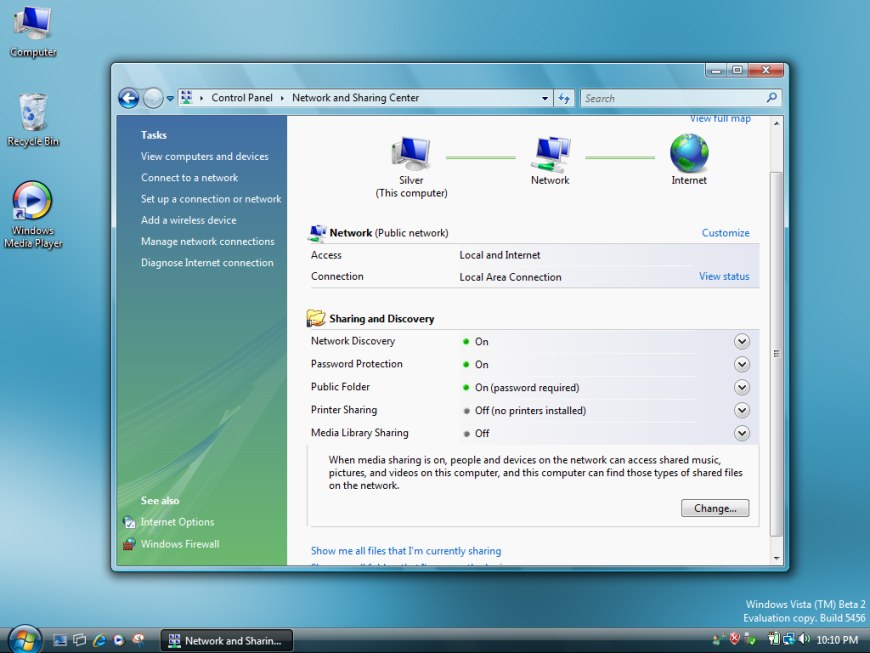Open the Start menu orb
Viewport: 870px width, 653px height.
(x=25, y=640)
